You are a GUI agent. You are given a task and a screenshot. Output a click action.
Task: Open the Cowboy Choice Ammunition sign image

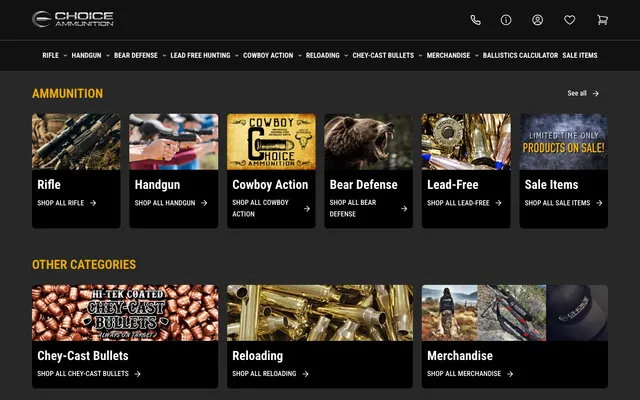271,142
